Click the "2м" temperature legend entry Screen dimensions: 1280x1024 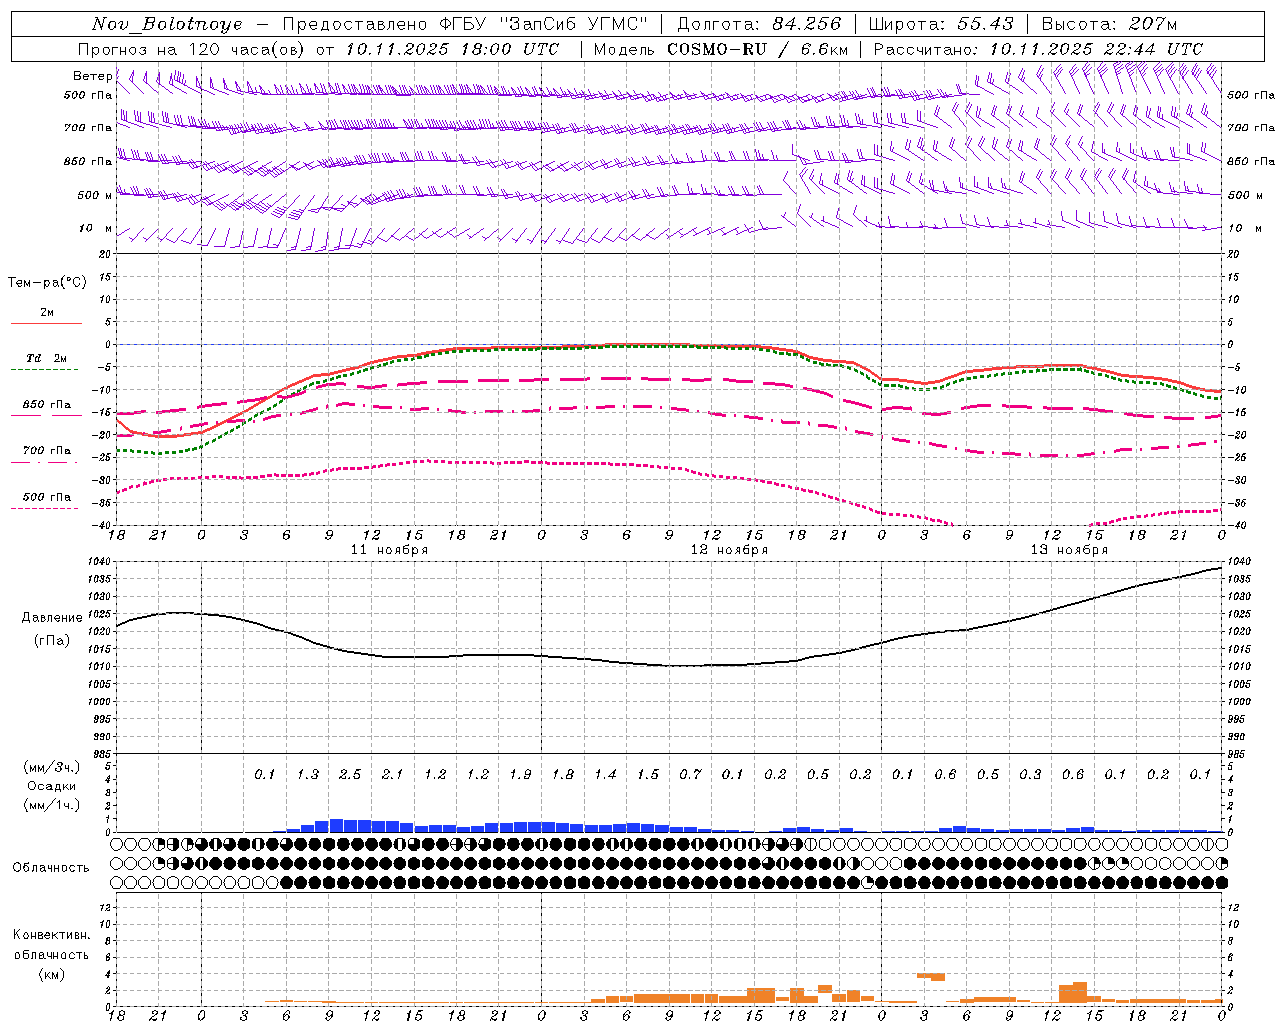click(x=47, y=313)
